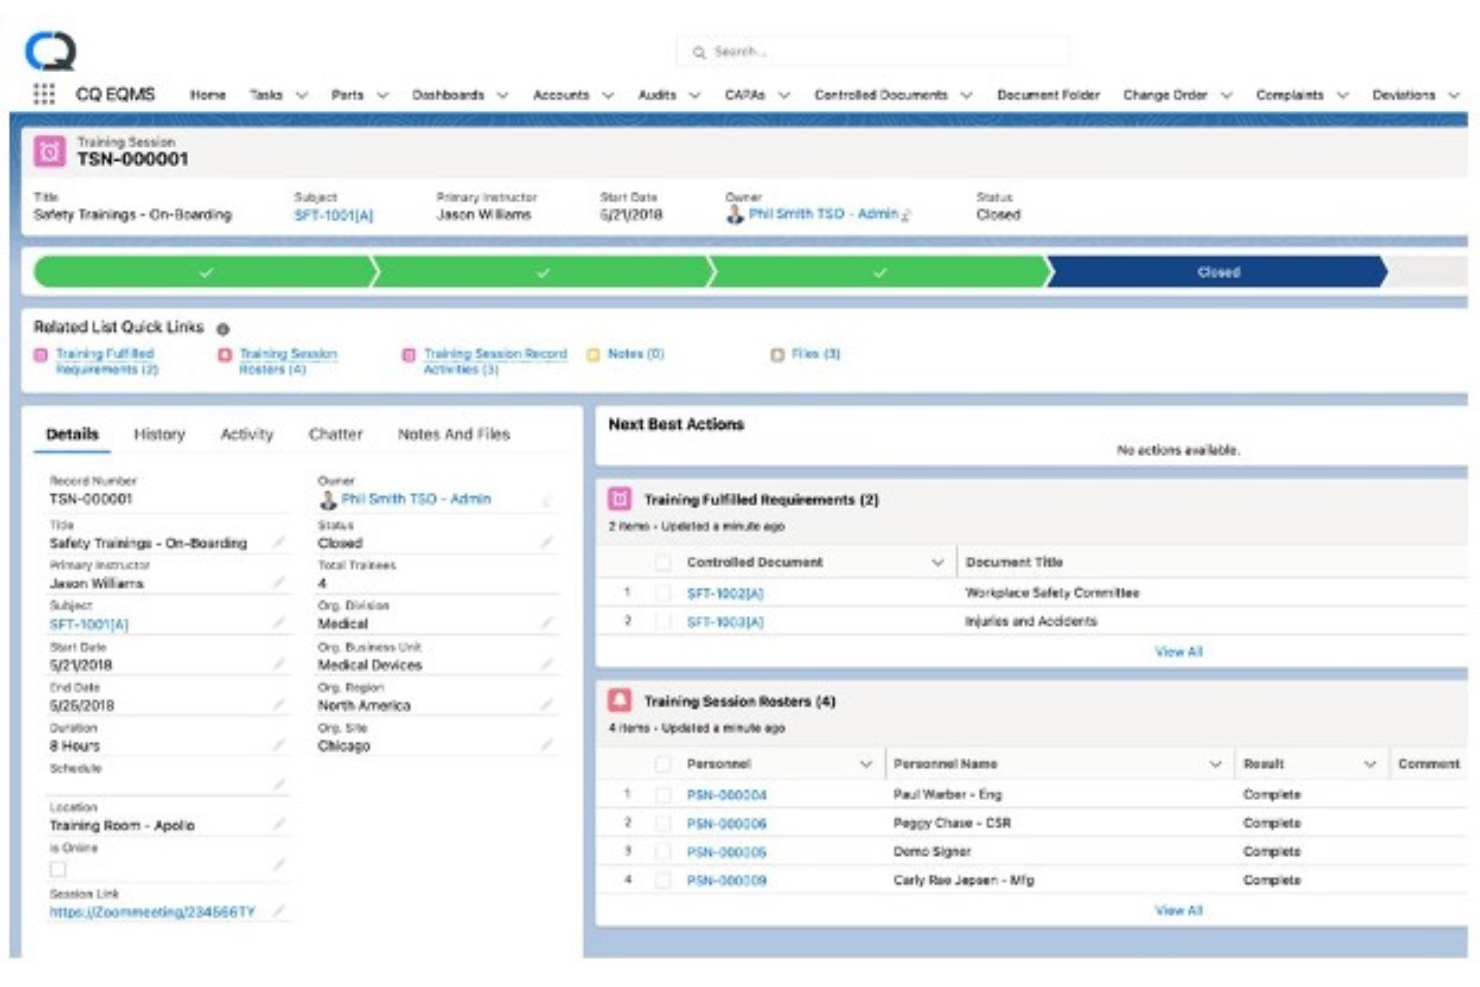1480x987 pixels.
Task: Edit the Org. Region field using its pencil icon
Action: point(547,704)
